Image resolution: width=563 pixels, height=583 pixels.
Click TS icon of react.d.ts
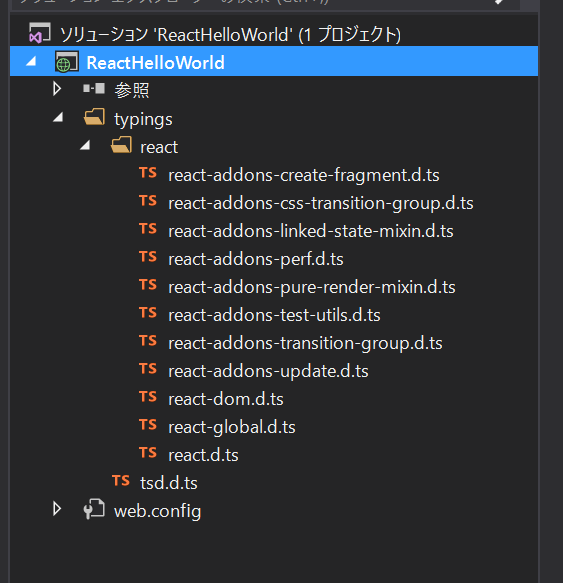click(148, 452)
